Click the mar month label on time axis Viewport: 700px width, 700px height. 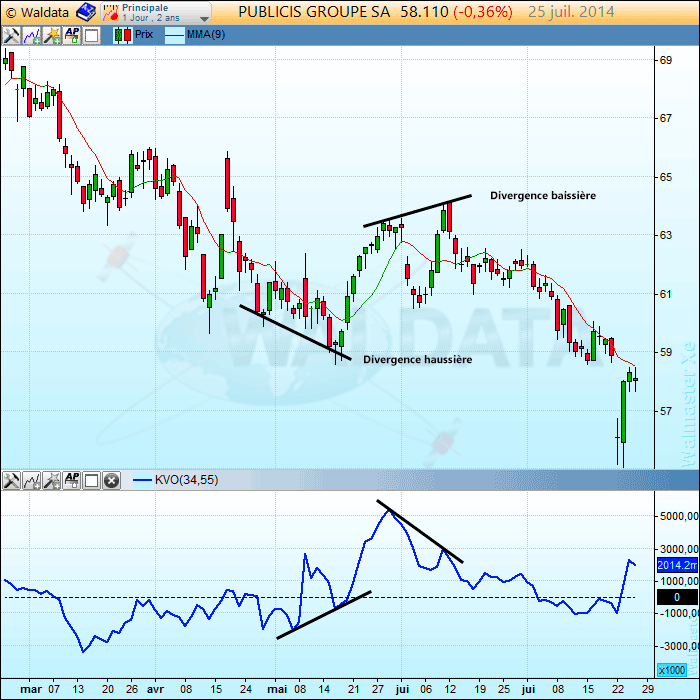31,689
